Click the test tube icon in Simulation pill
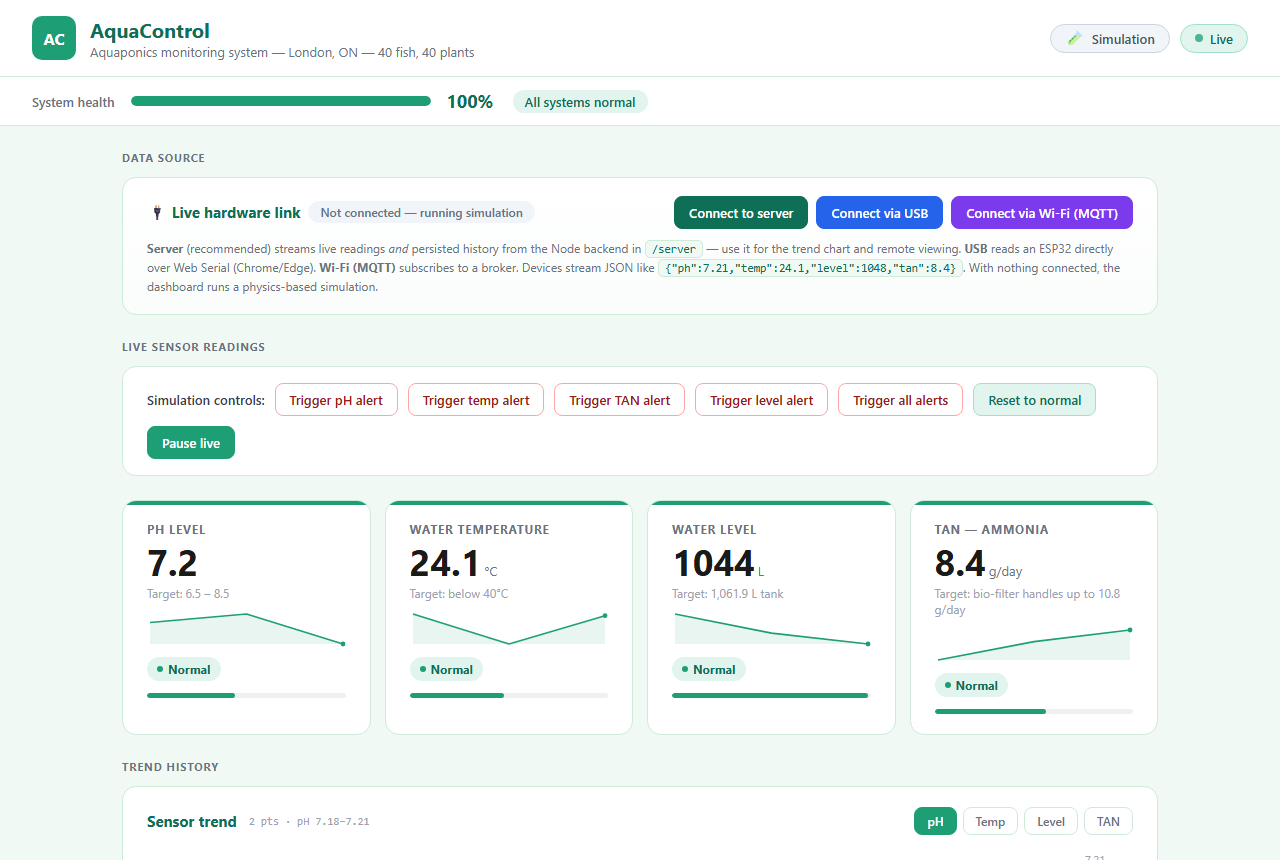 click(x=1075, y=39)
